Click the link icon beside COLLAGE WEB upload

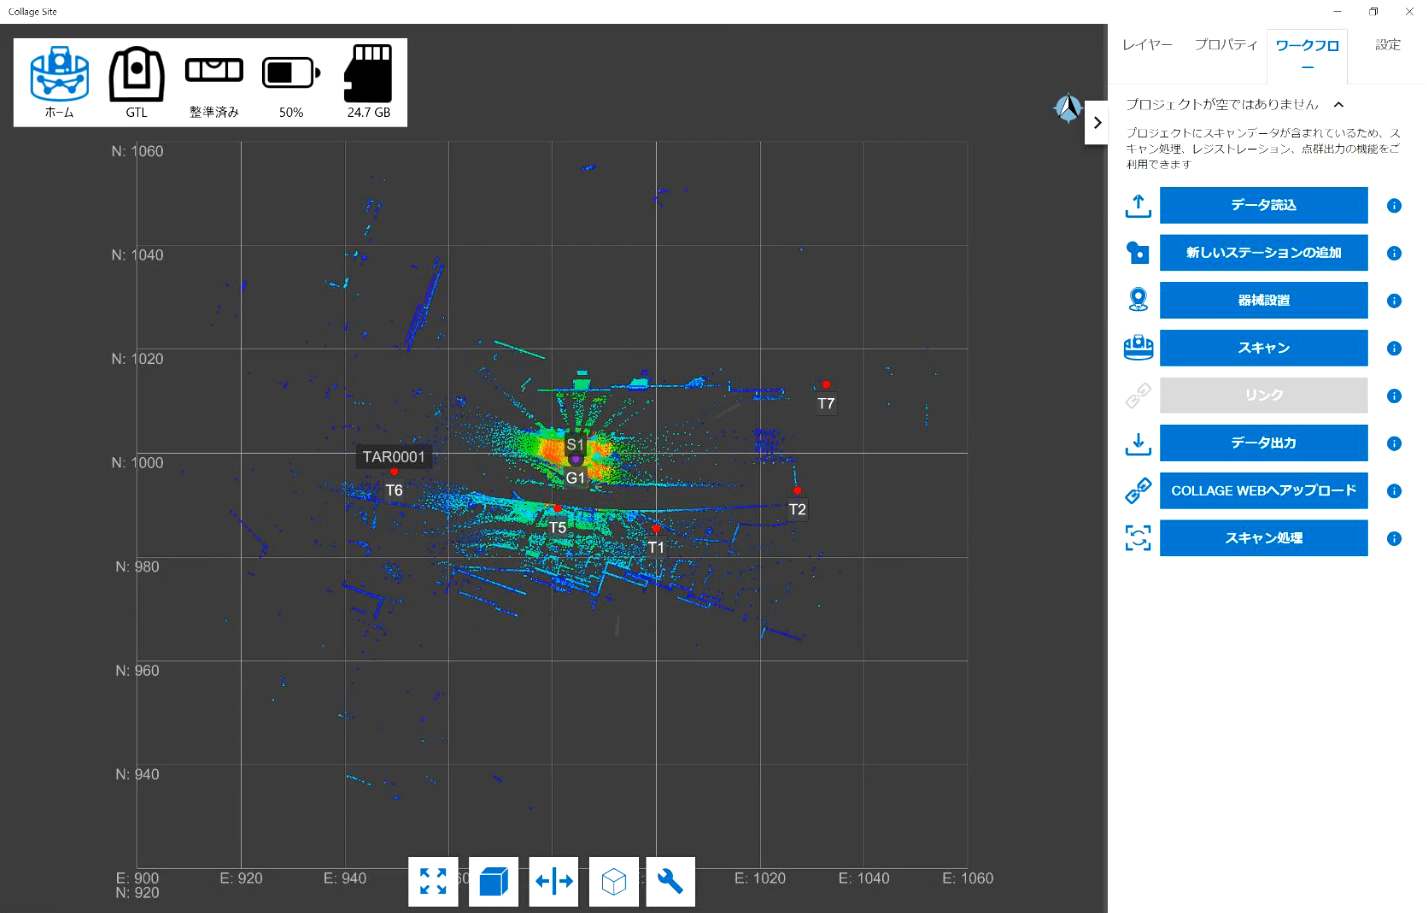point(1138,491)
